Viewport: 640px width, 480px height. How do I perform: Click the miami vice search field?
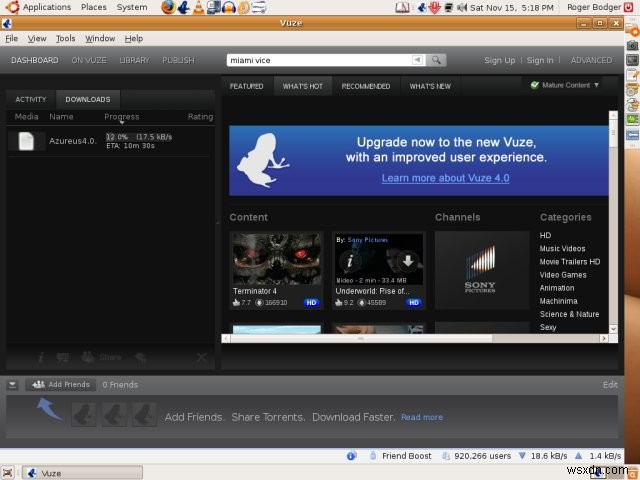tap(315, 60)
